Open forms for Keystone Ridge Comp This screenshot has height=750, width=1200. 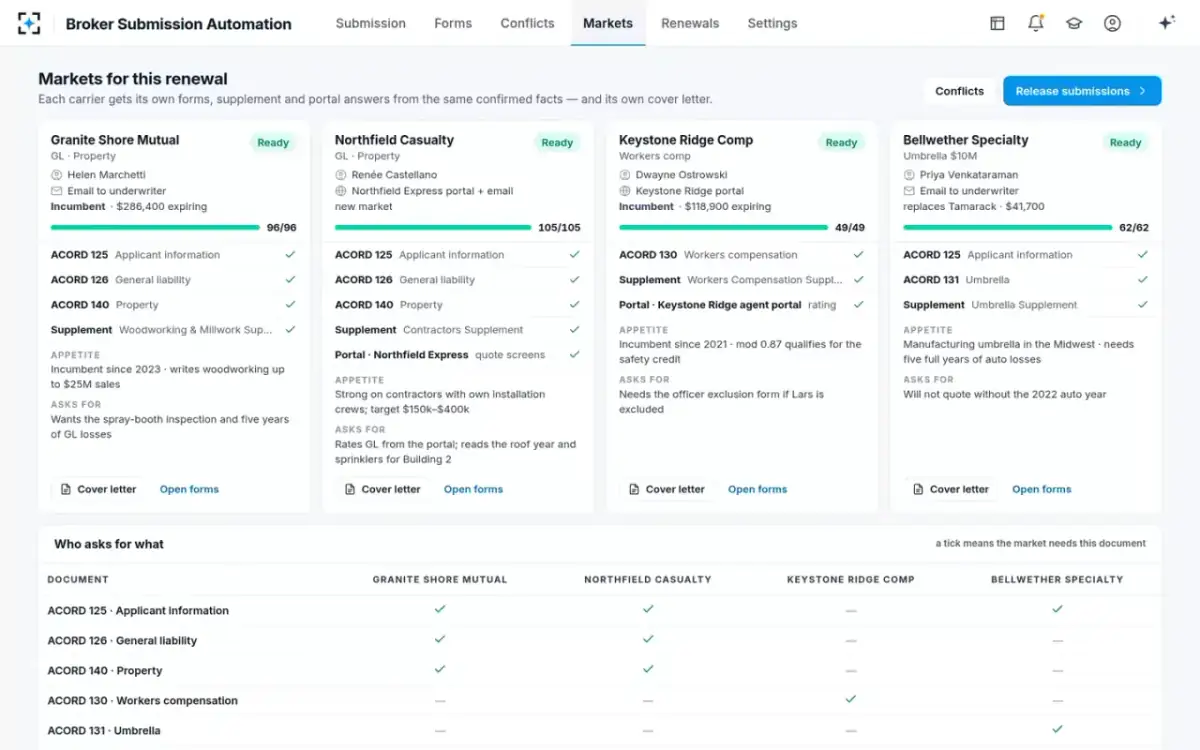(x=757, y=489)
